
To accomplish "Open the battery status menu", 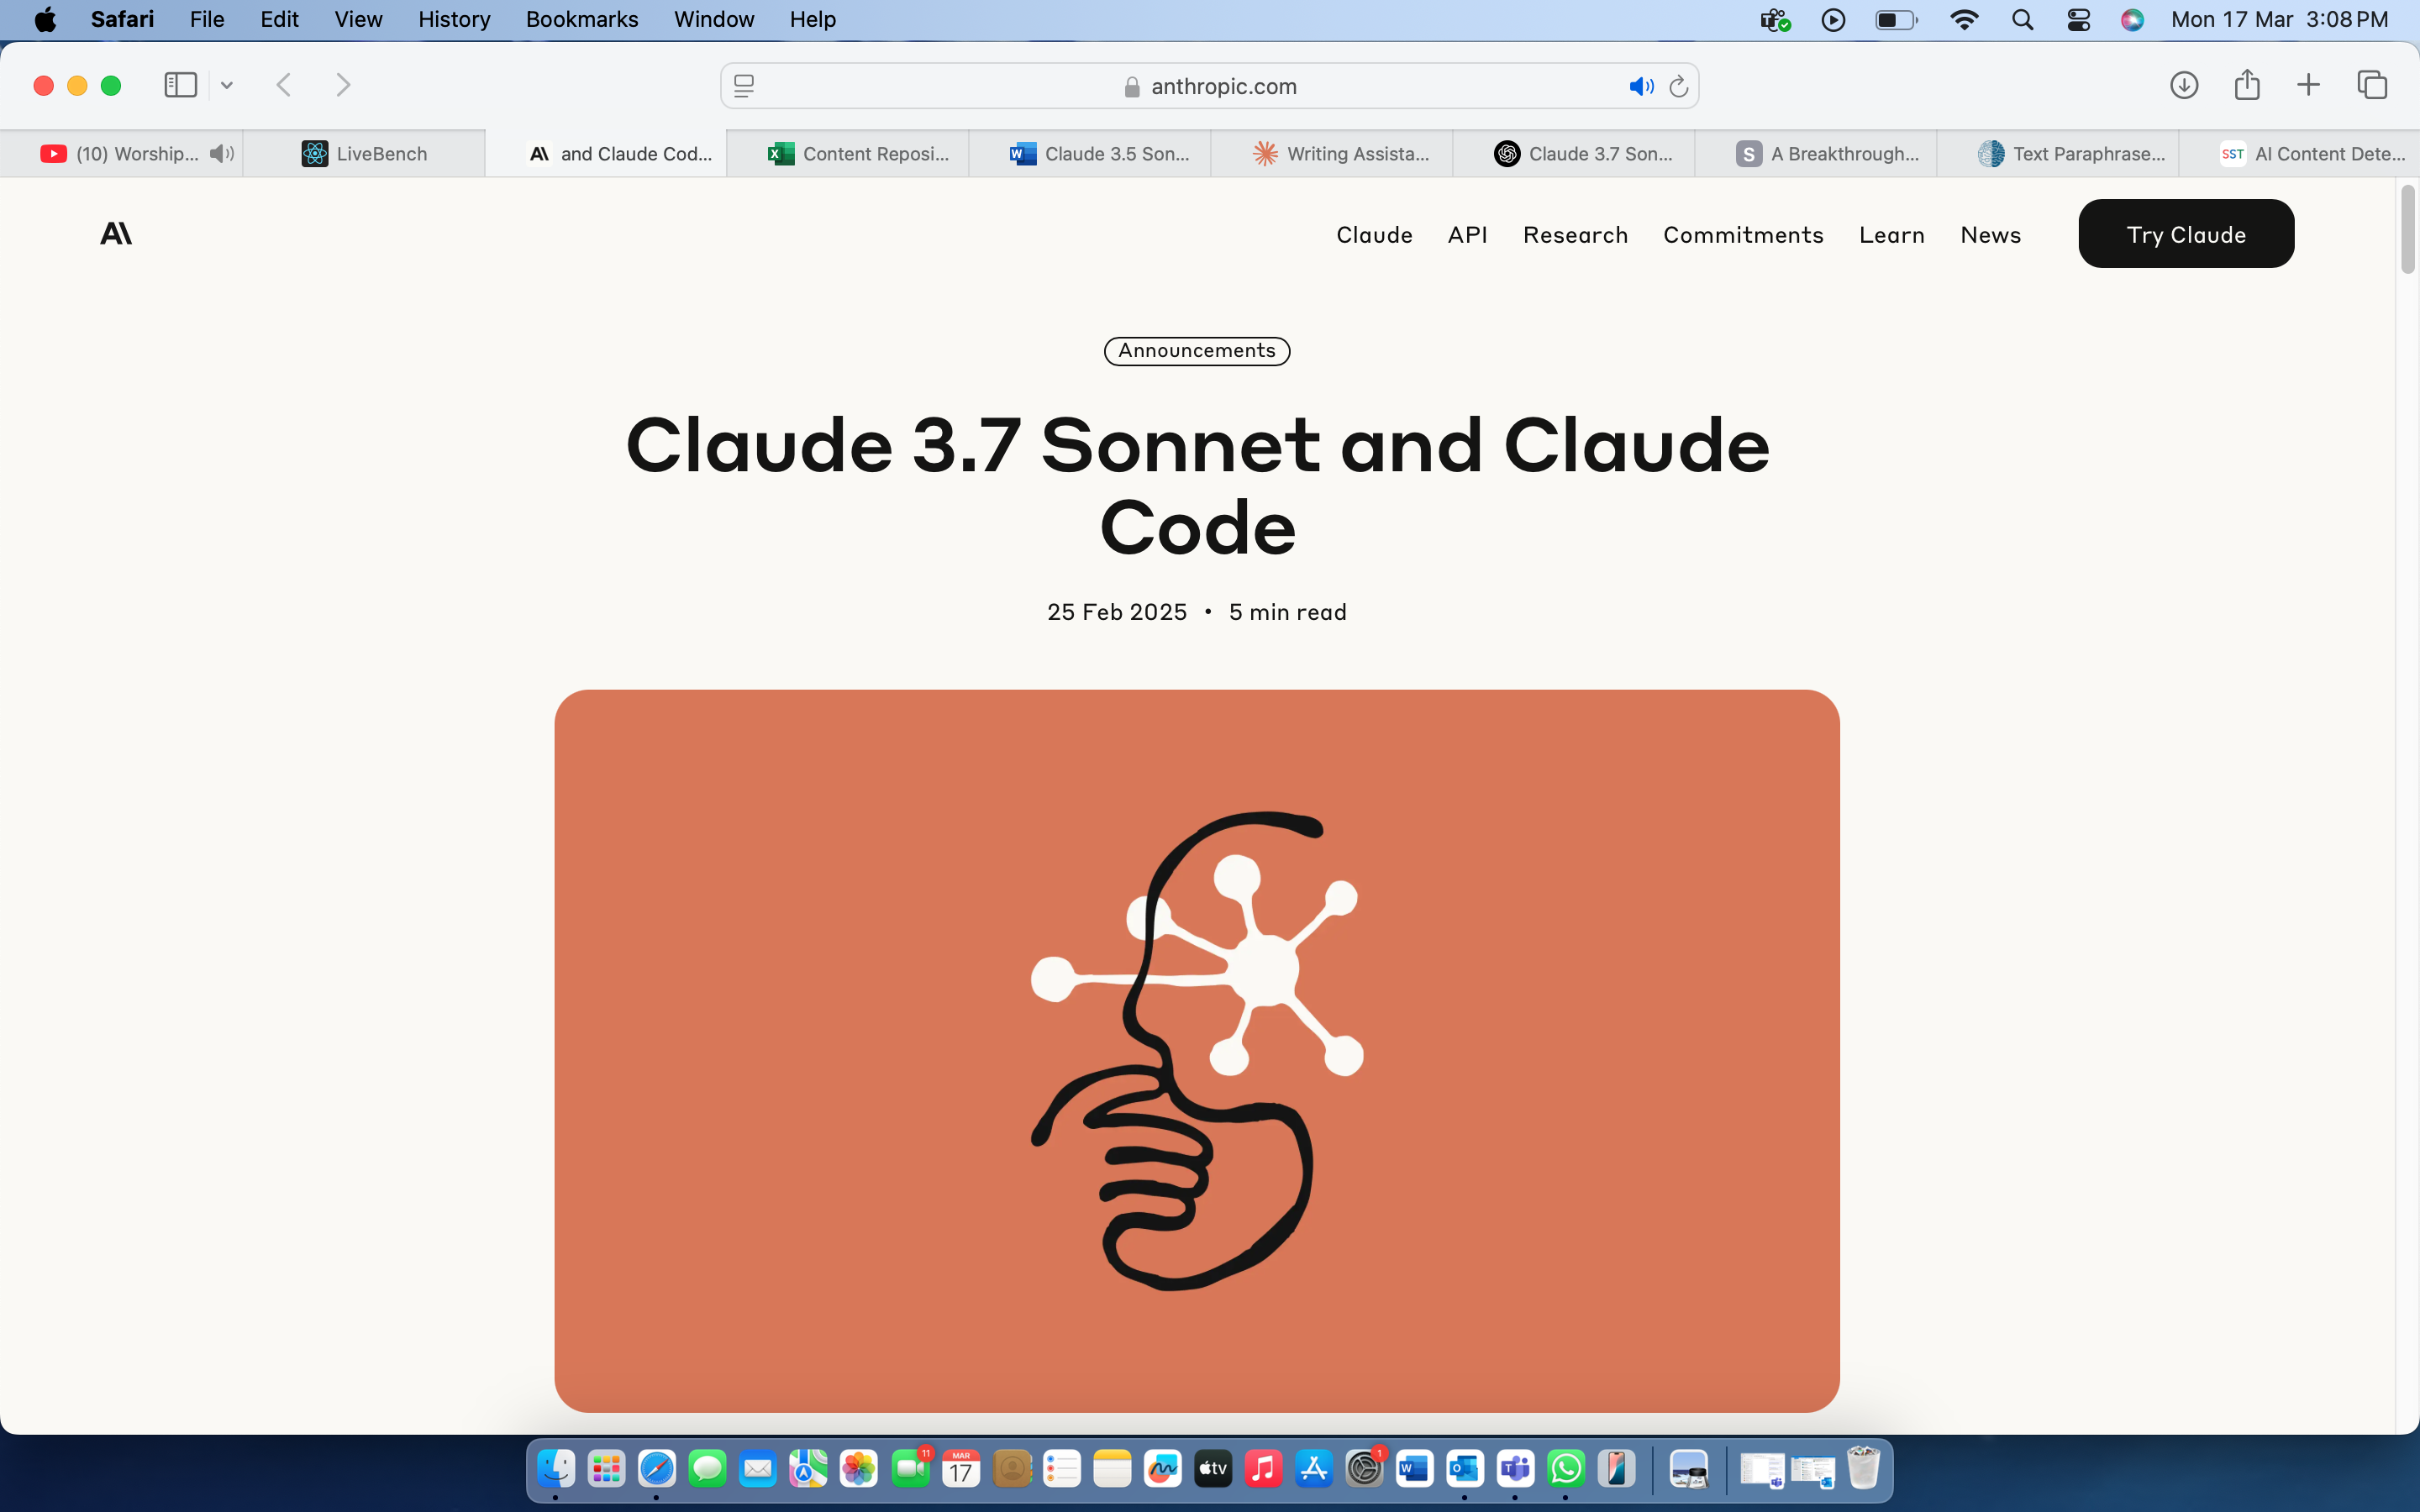I will 1896,20.
